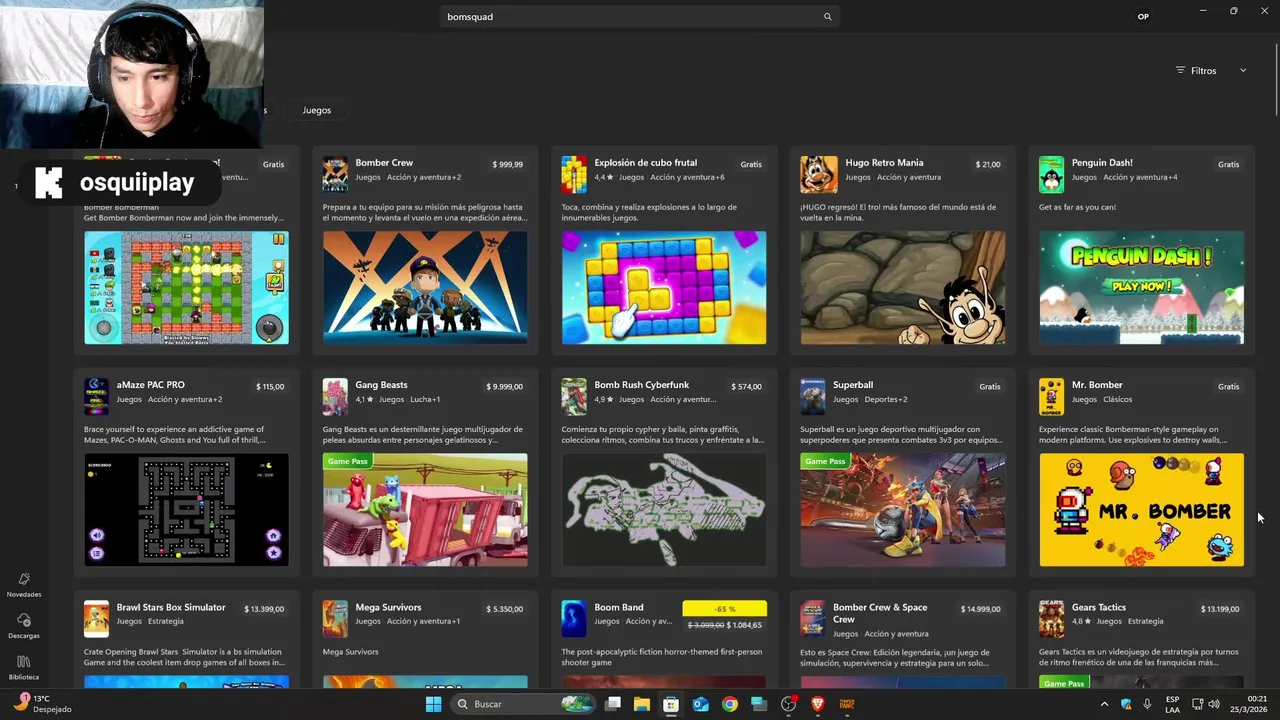Open the Gang Beasts truck thumbnail
1280x720 pixels.
click(425, 510)
